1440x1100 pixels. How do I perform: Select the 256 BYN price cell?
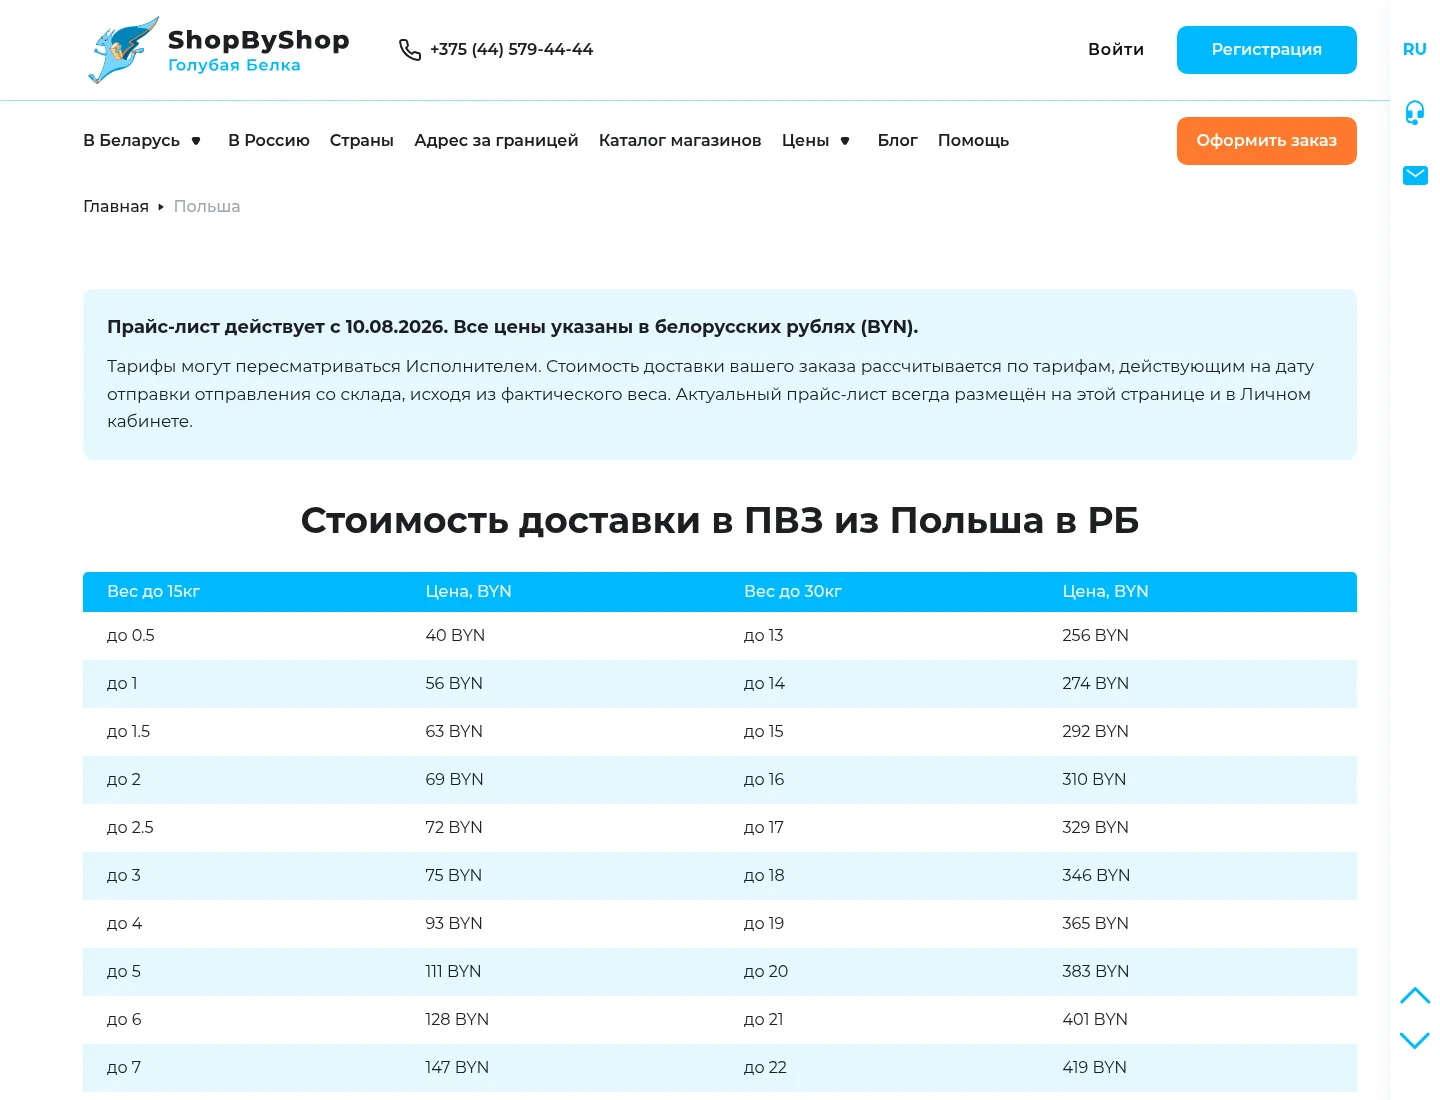pyautogui.click(x=1095, y=636)
